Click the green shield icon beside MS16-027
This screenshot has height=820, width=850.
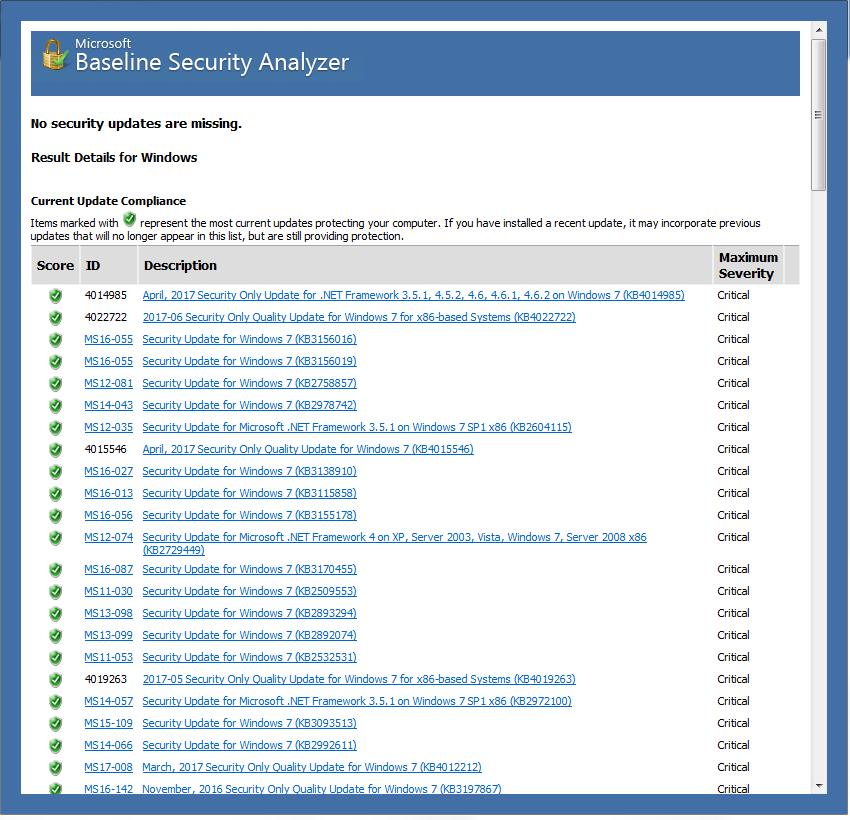(x=55, y=472)
